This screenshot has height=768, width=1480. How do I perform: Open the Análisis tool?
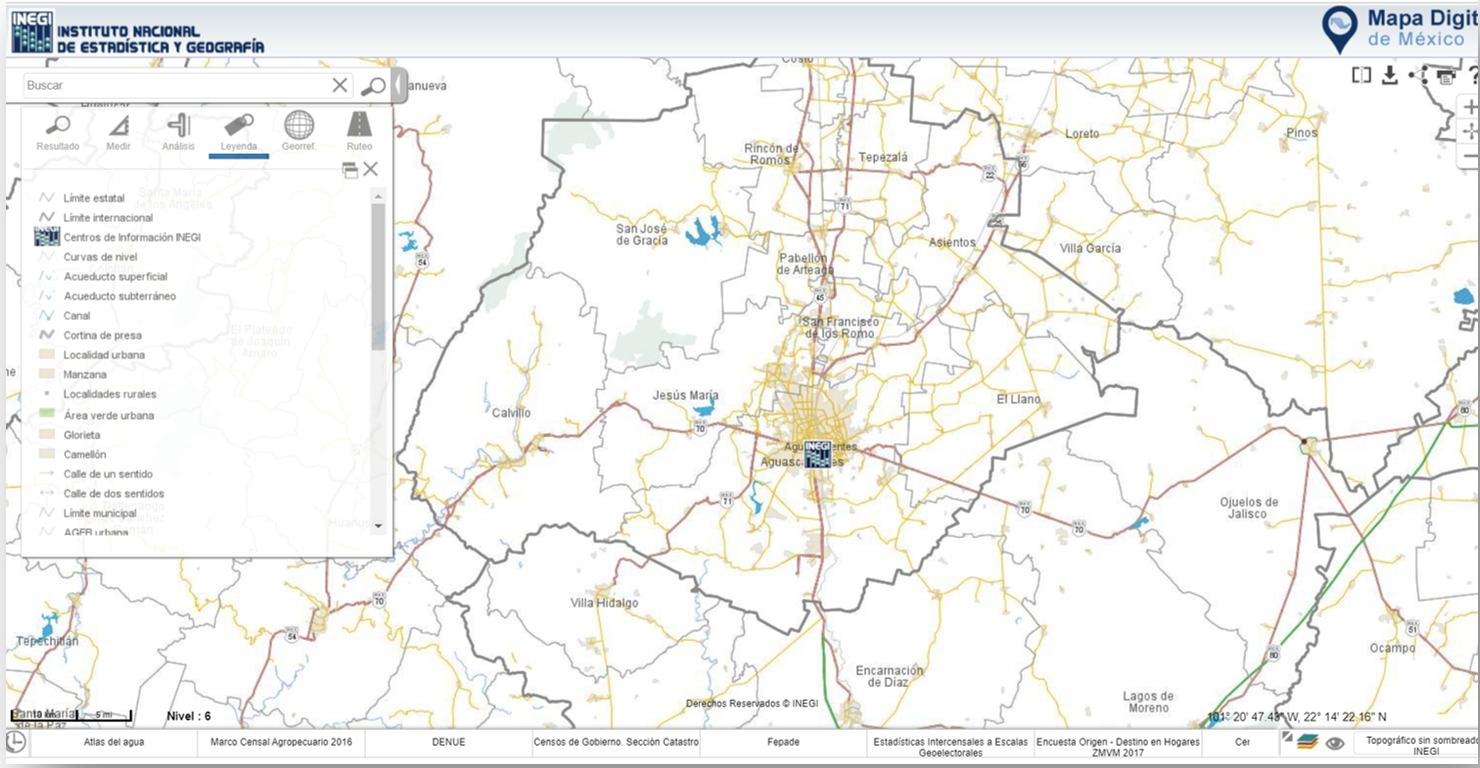click(179, 132)
